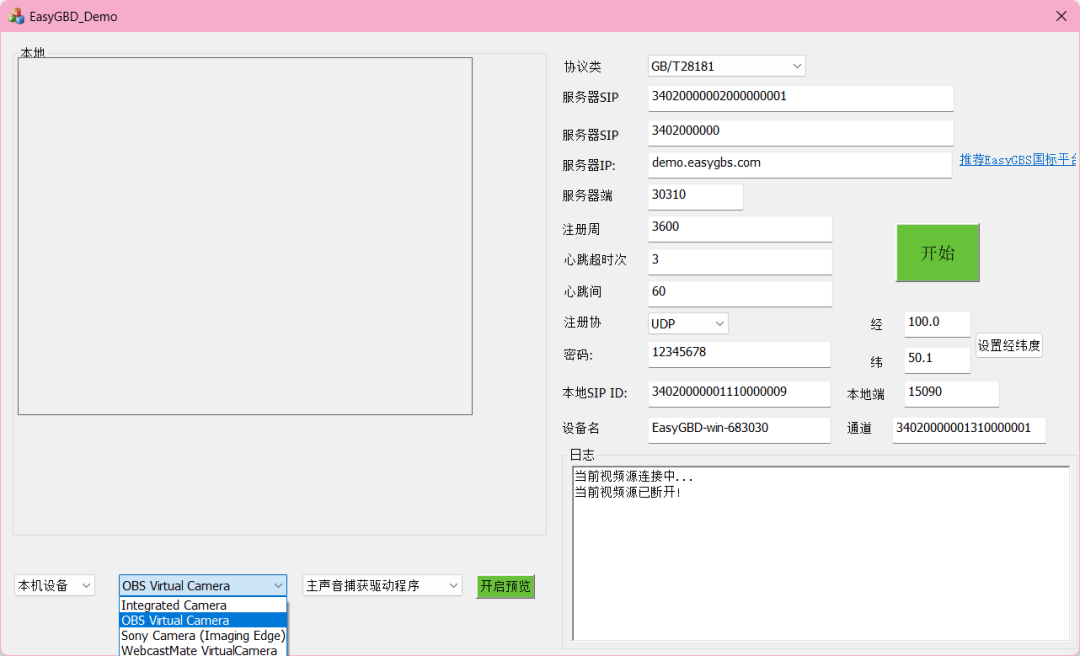Open the 主声音捕获驱动程序 audio dropdown

(382, 585)
